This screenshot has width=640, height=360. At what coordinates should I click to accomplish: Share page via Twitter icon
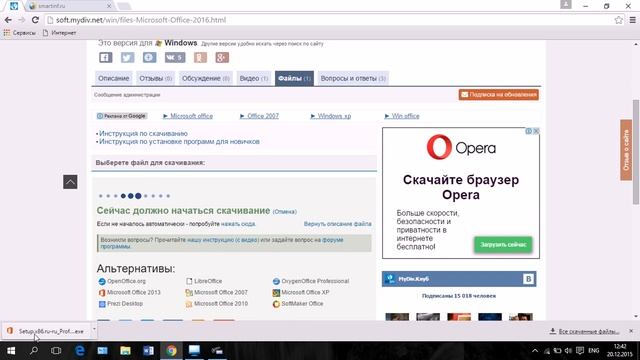tap(127, 58)
